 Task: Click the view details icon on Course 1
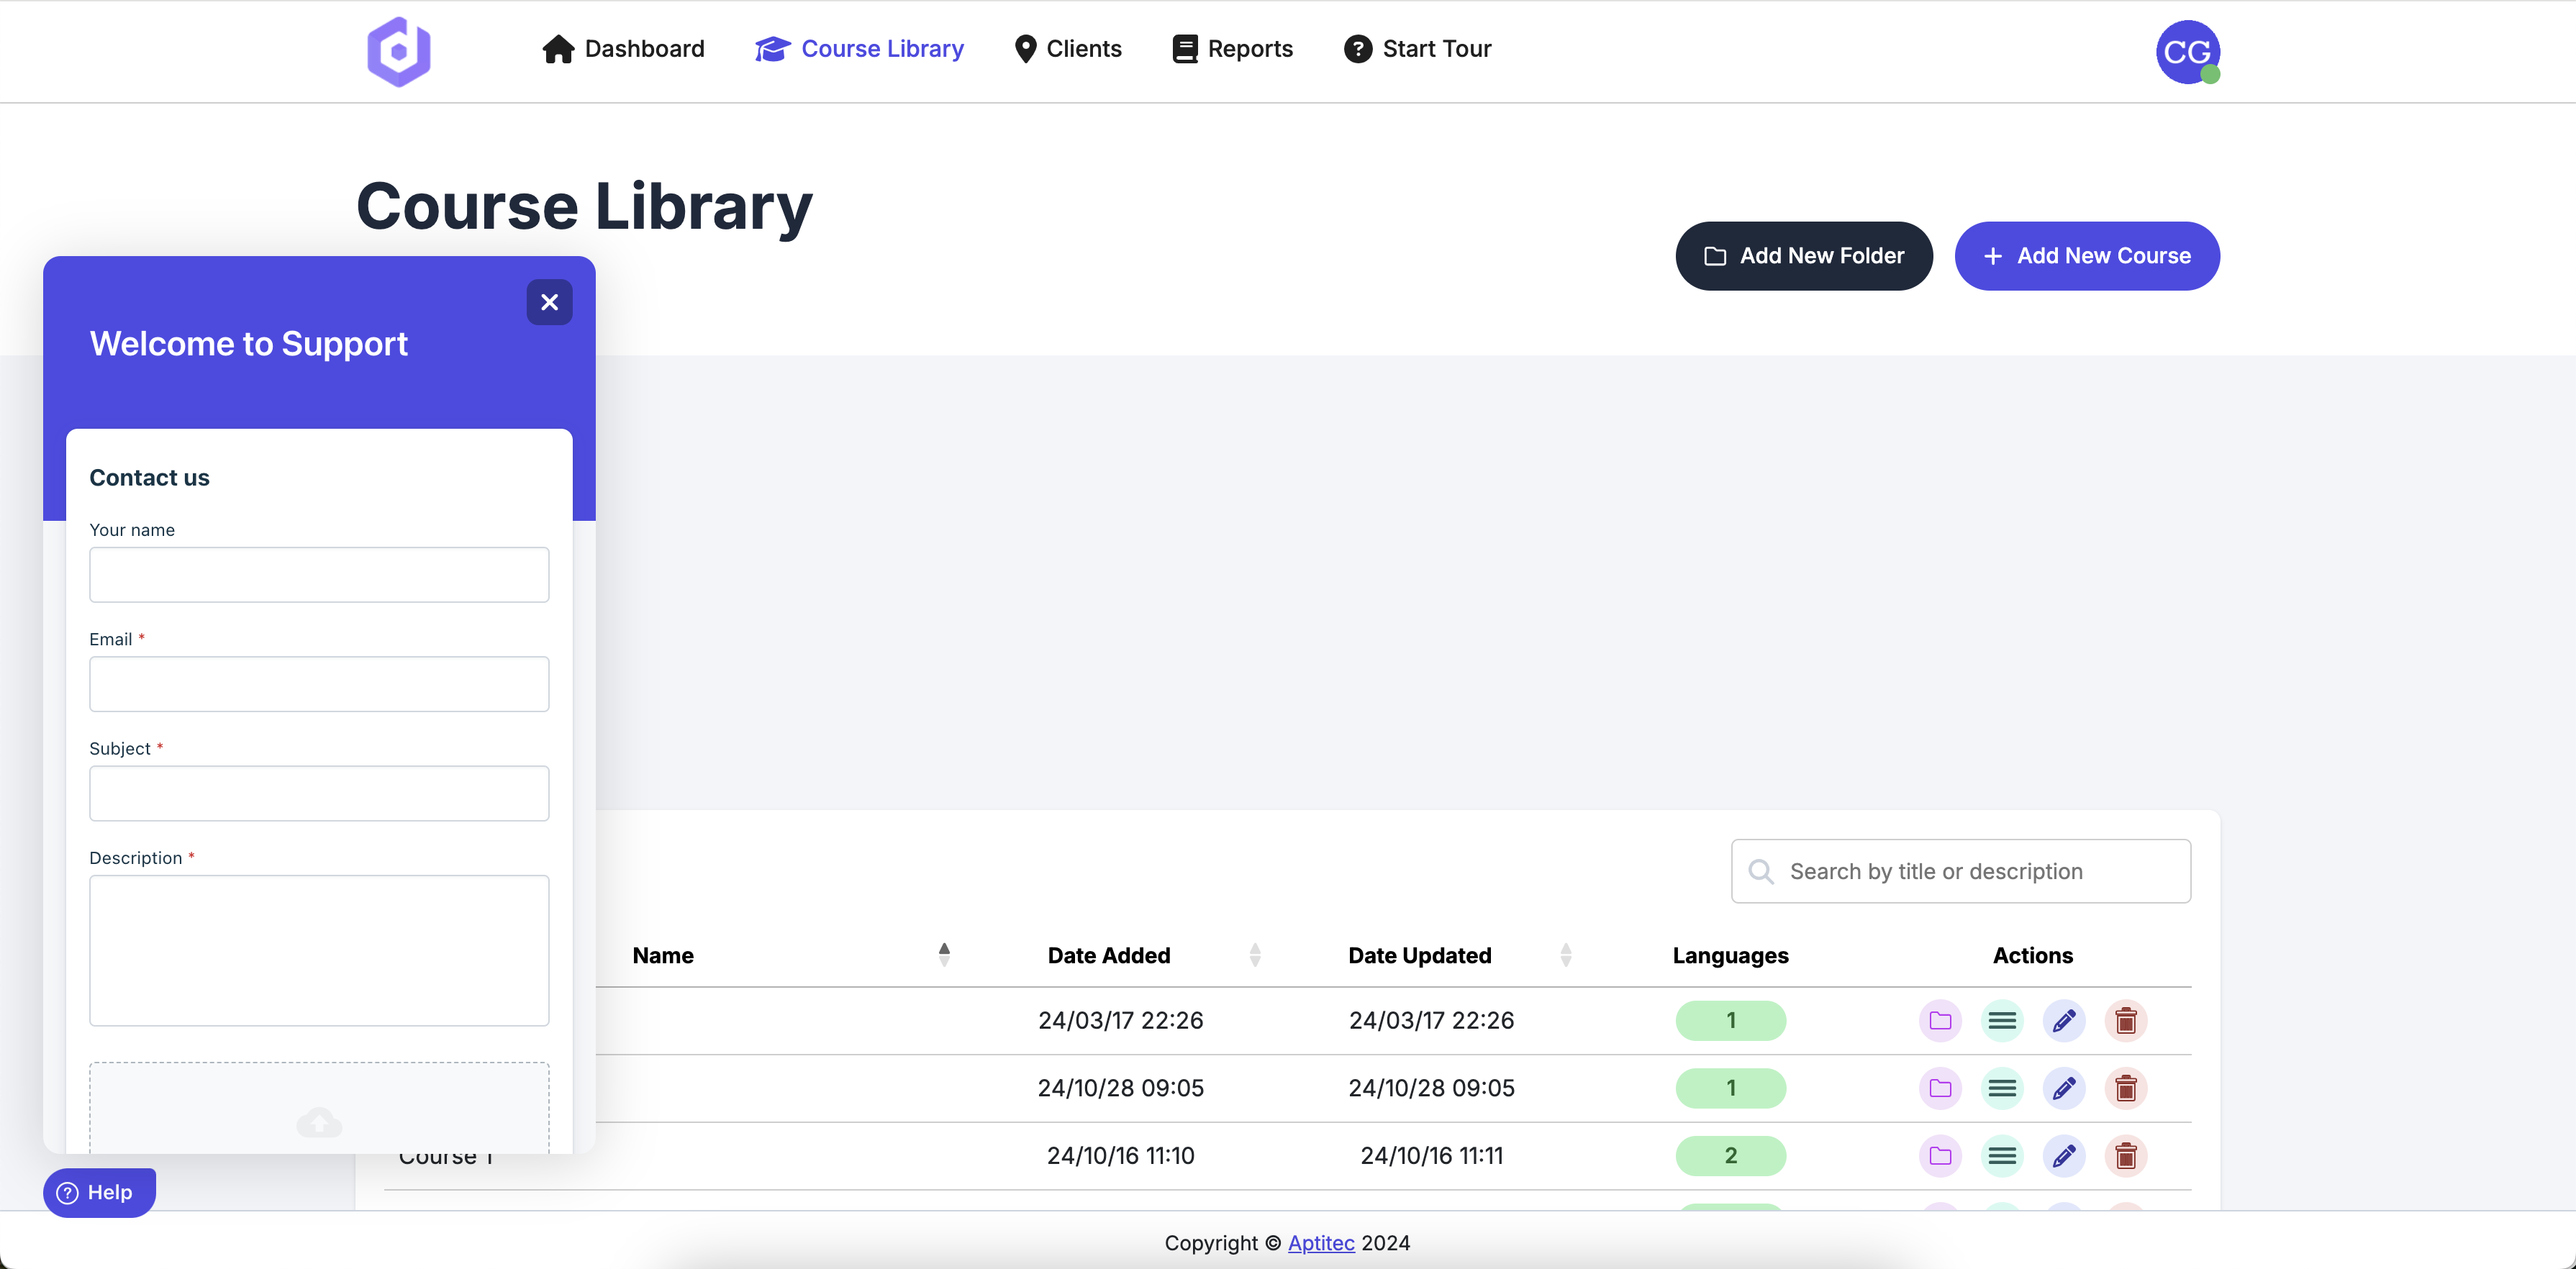click(2002, 1155)
